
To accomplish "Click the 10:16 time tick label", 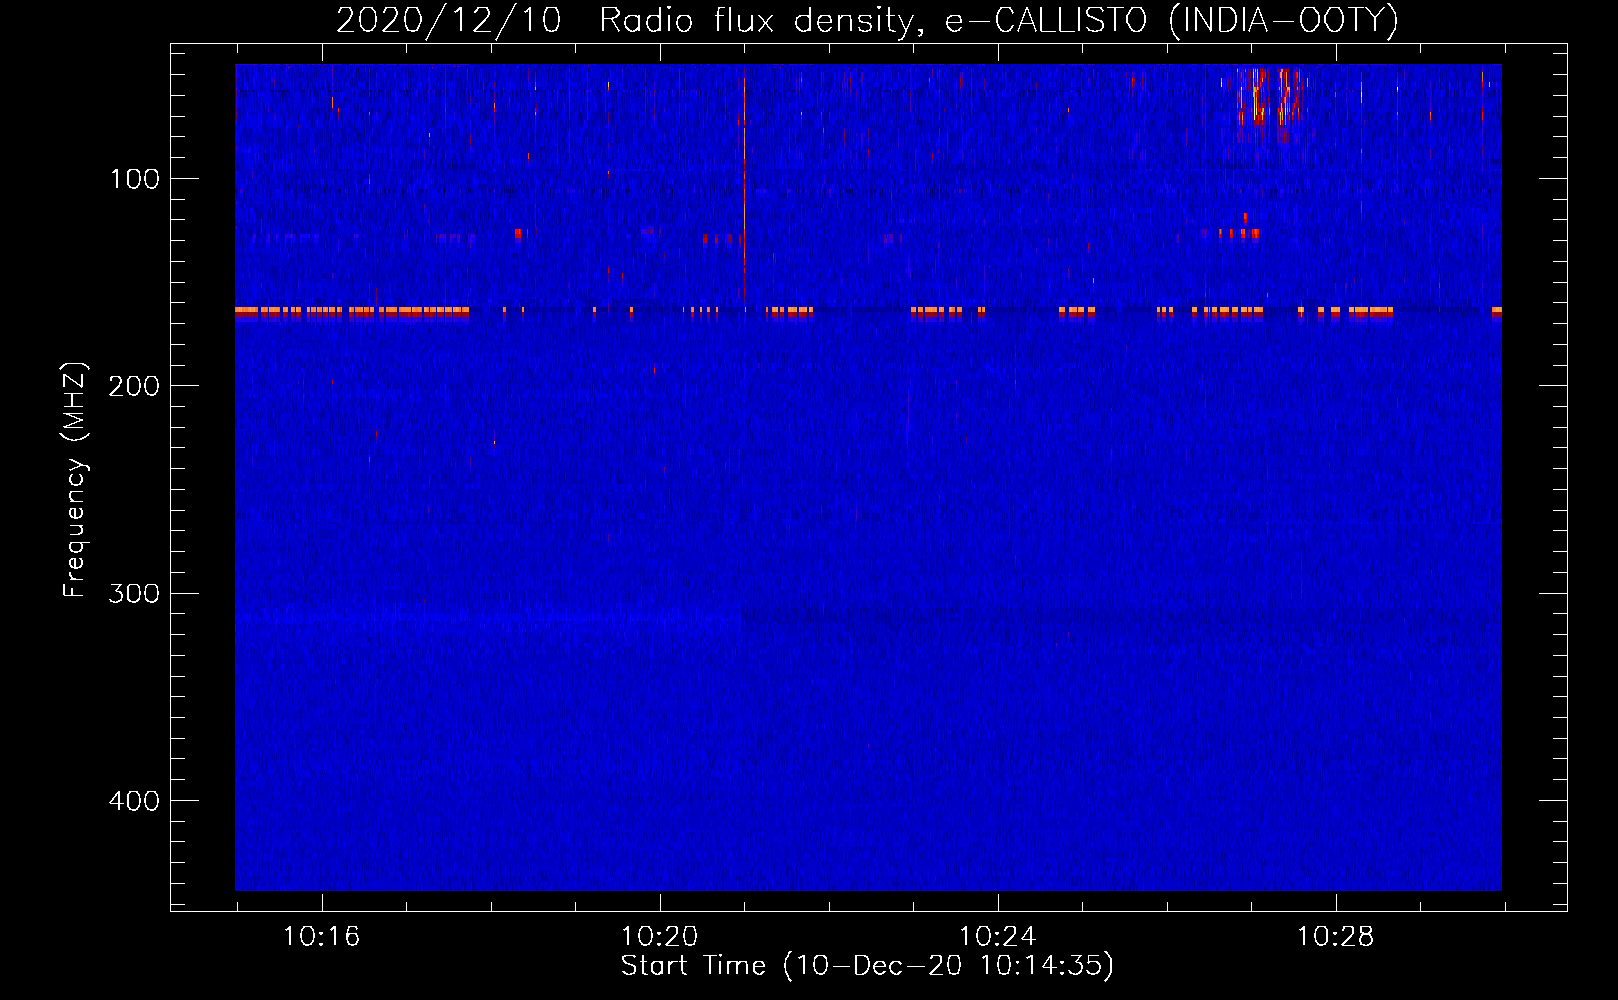I will click(x=321, y=937).
